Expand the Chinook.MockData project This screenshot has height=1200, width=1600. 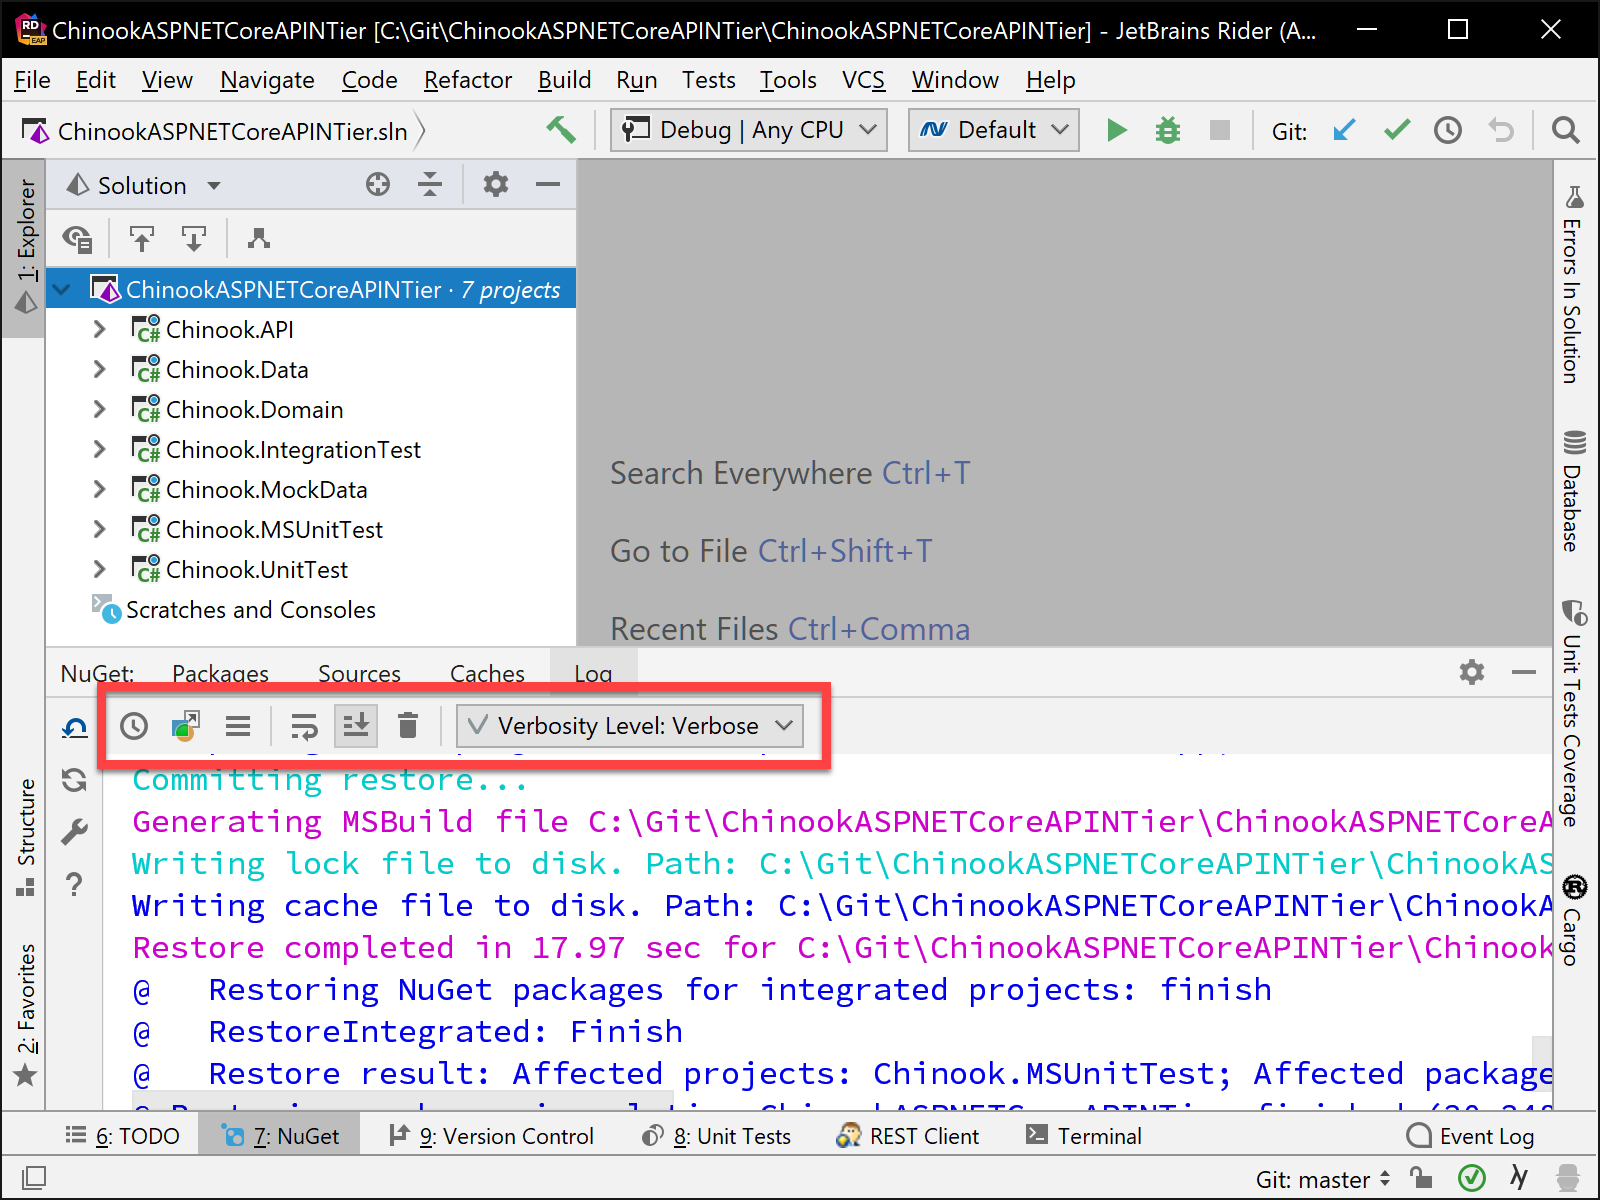[99, 489]
